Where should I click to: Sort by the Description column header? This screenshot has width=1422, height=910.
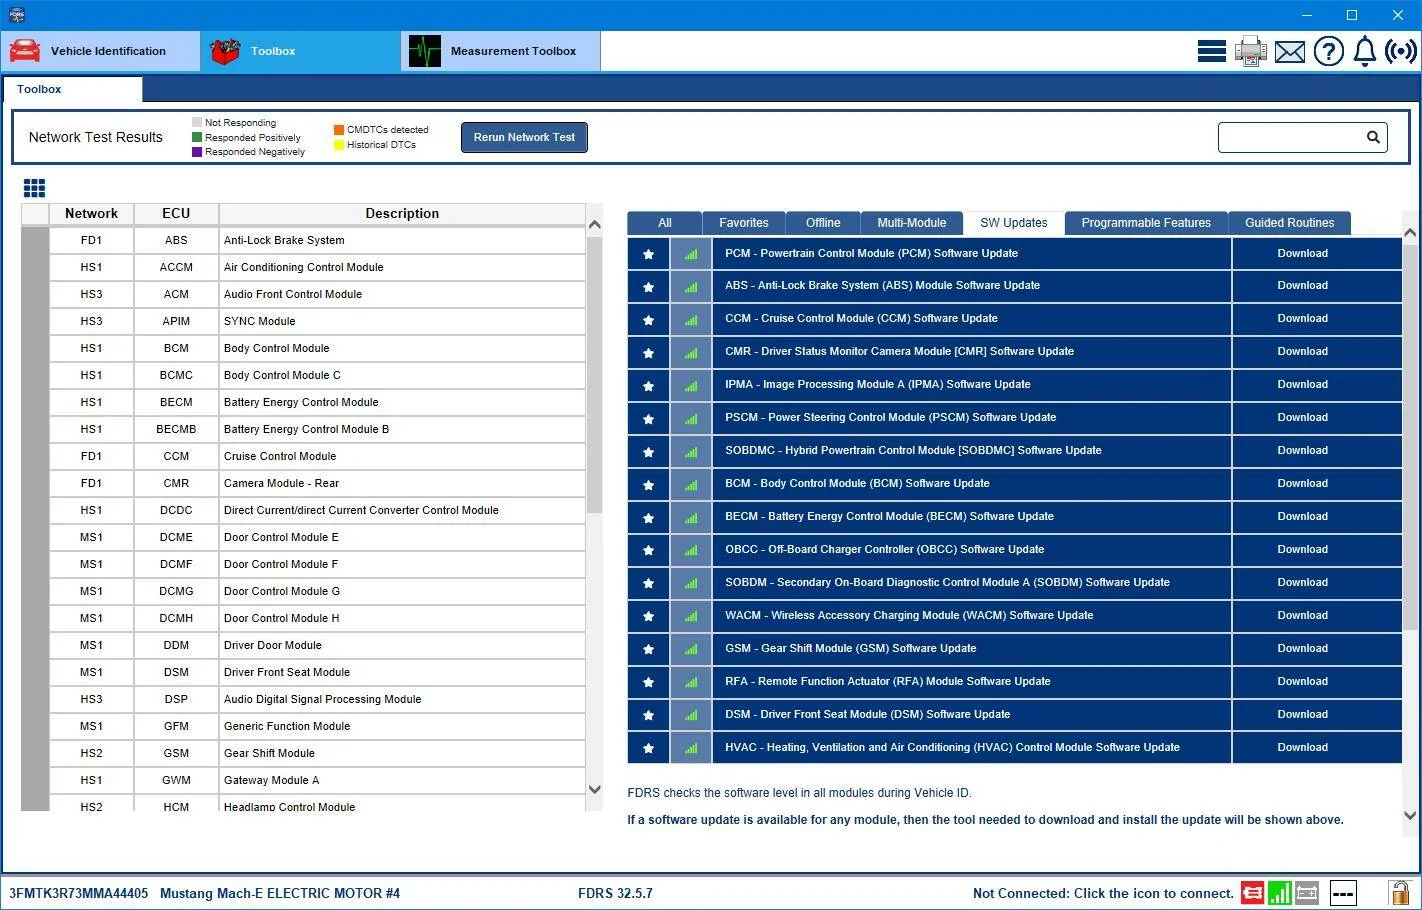pos(402,214)
